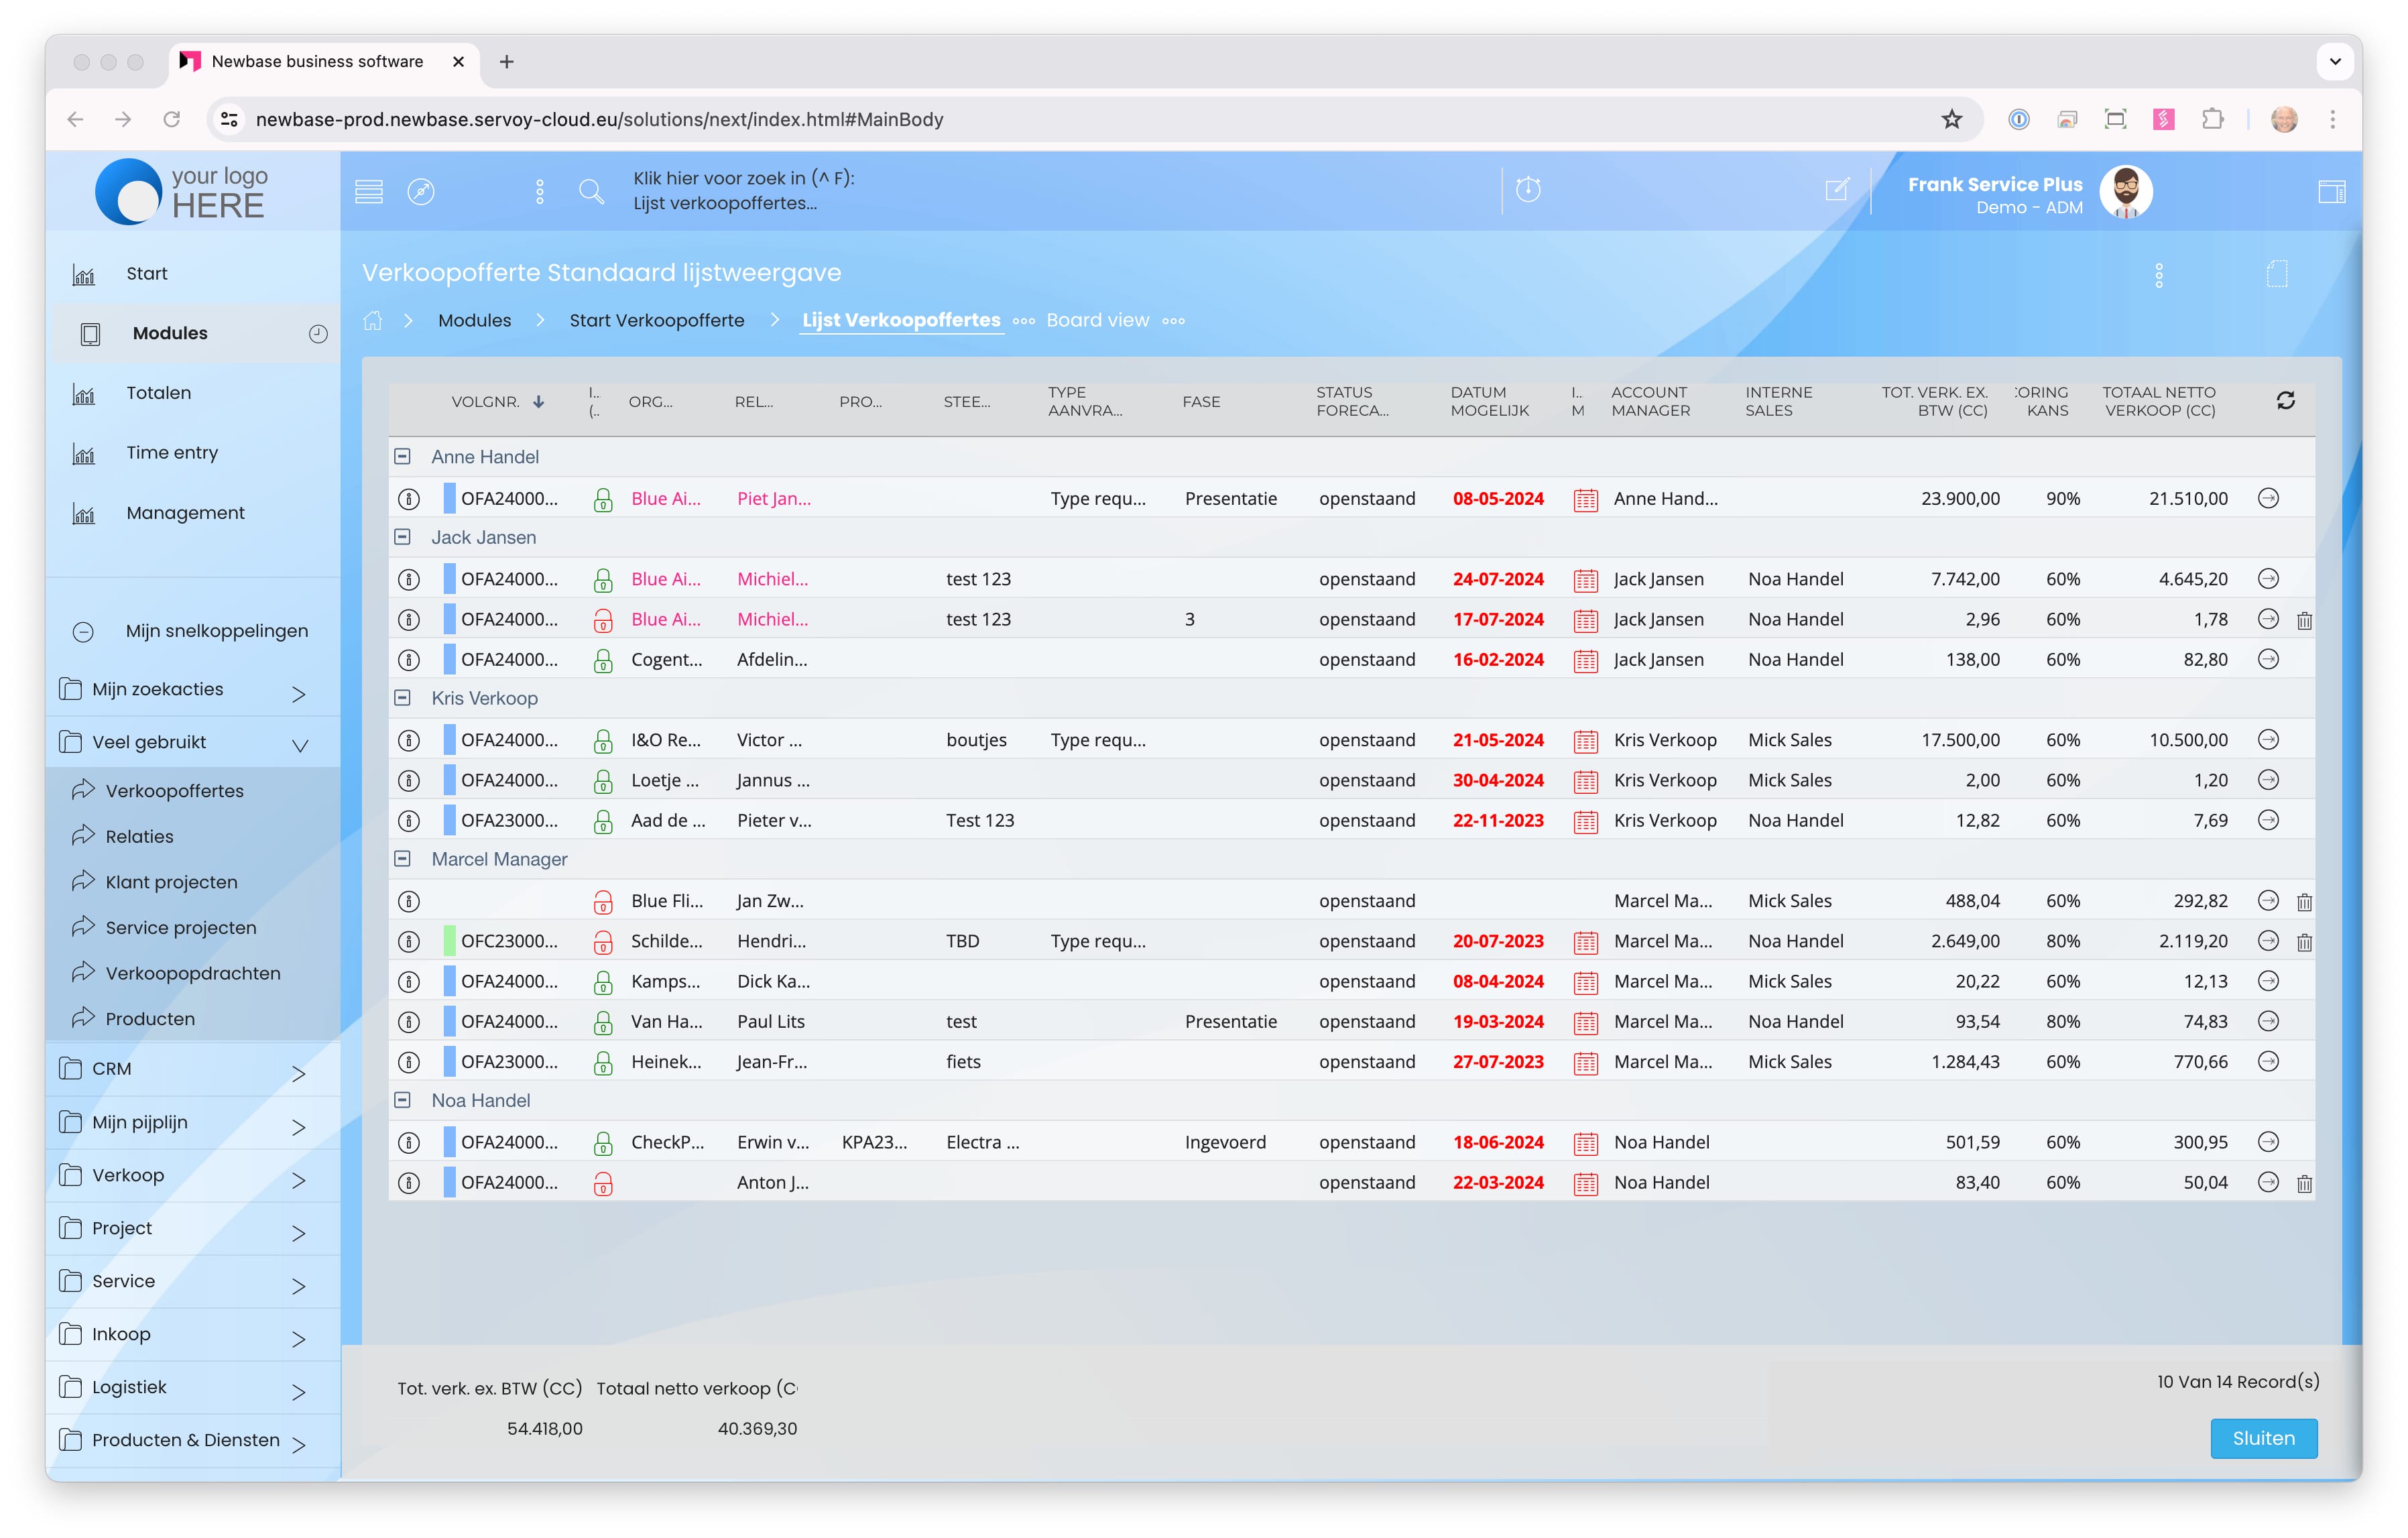Click the hamburger list menu icon in top toolbar

point(369,191)
